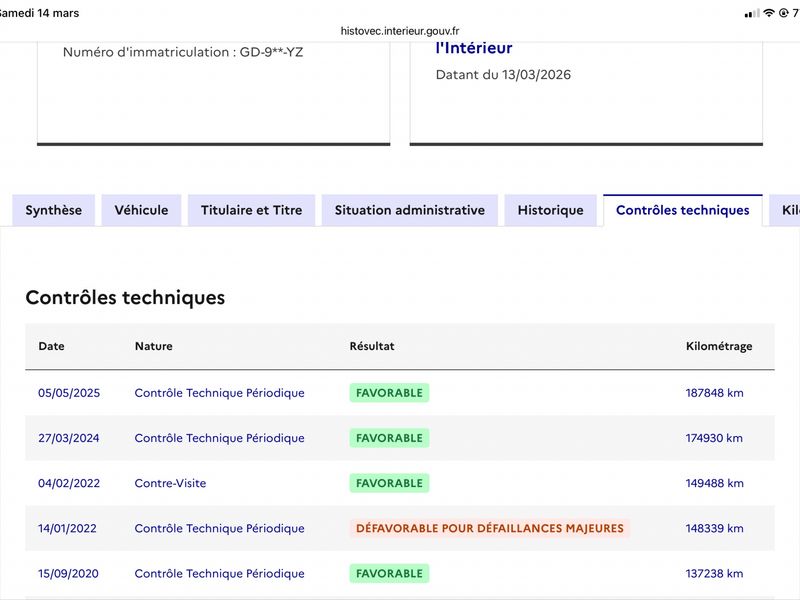Tap the cellular signal bars icon
This screenshot has height=600, width=800.
pyautogui.click(x=752, y=13)
